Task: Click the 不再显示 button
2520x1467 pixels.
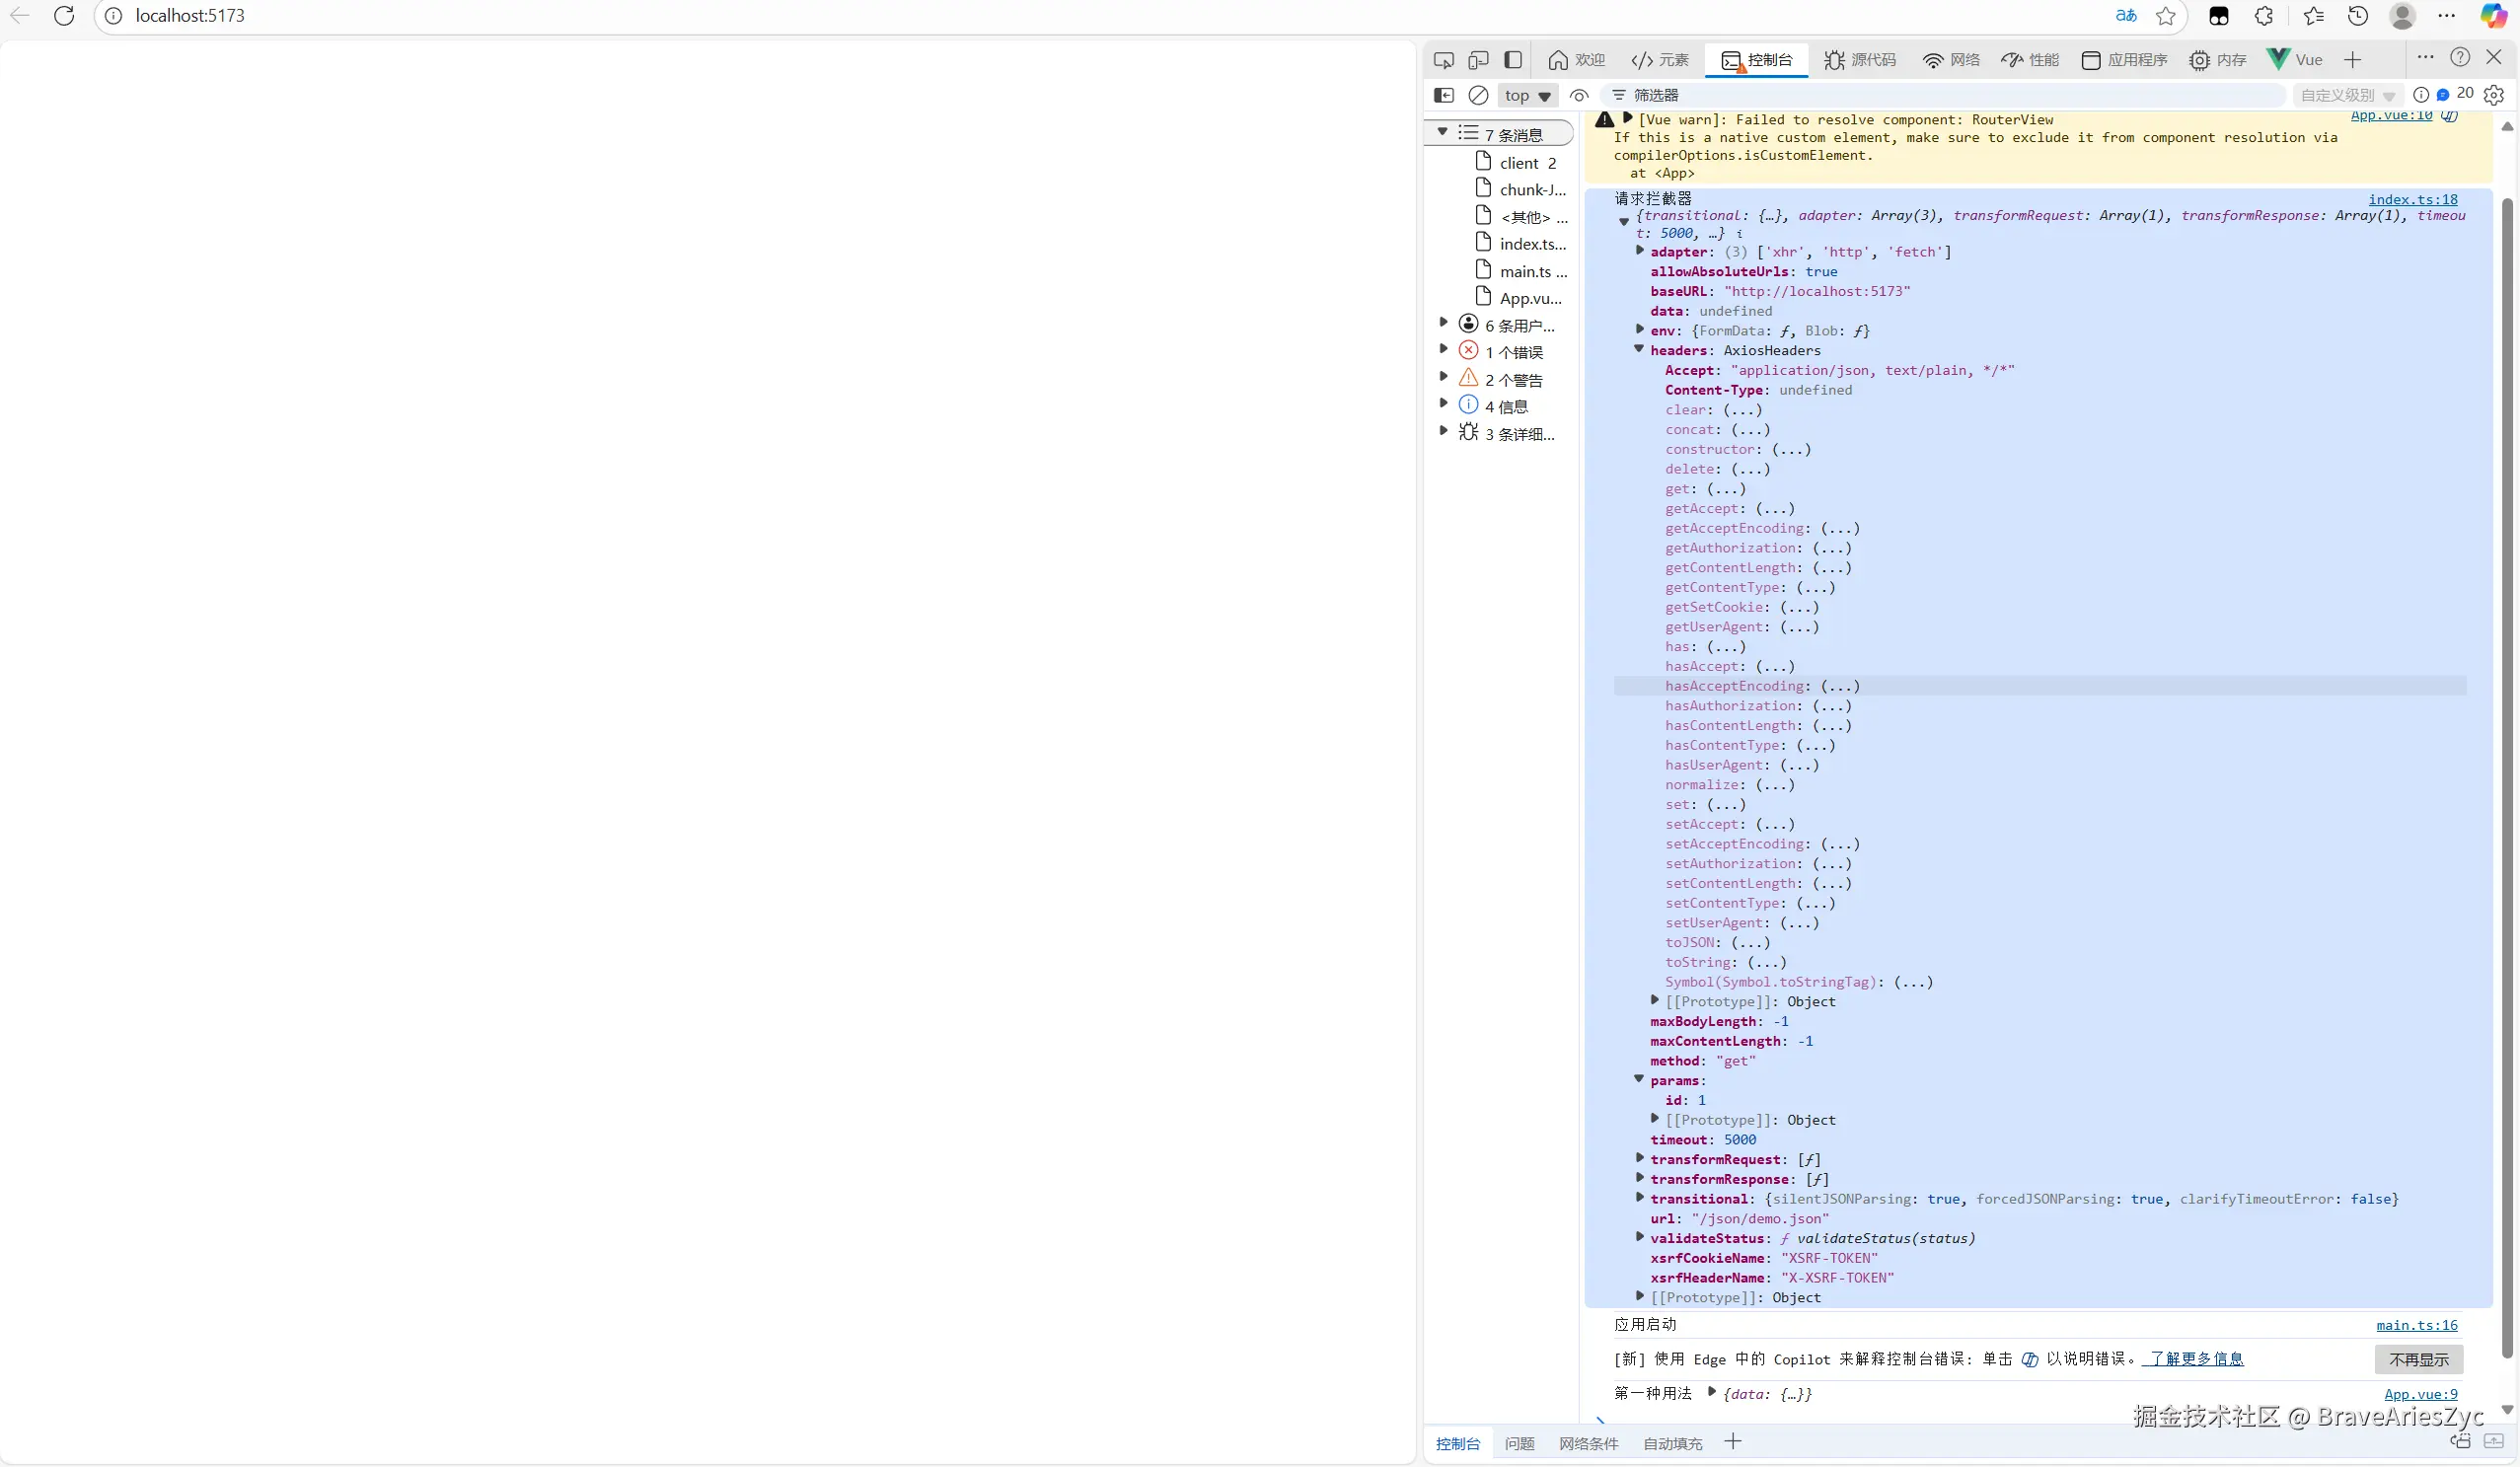Action: tap(2418, 1359)
